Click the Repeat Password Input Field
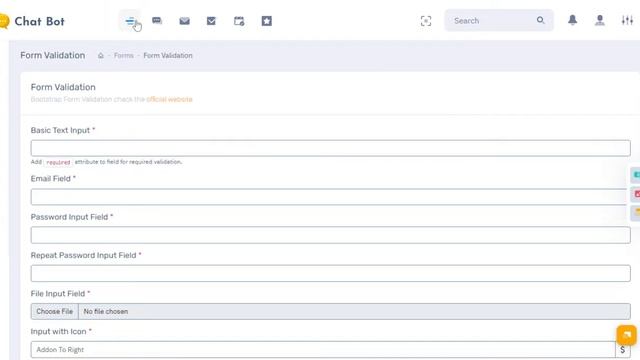 point(331,273)
